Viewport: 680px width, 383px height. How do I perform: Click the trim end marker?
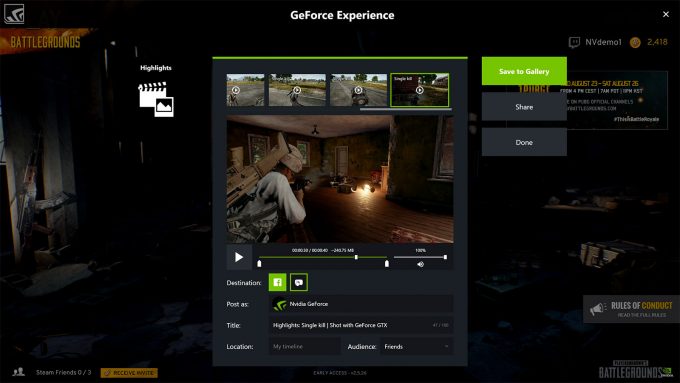tap(387, 264)
